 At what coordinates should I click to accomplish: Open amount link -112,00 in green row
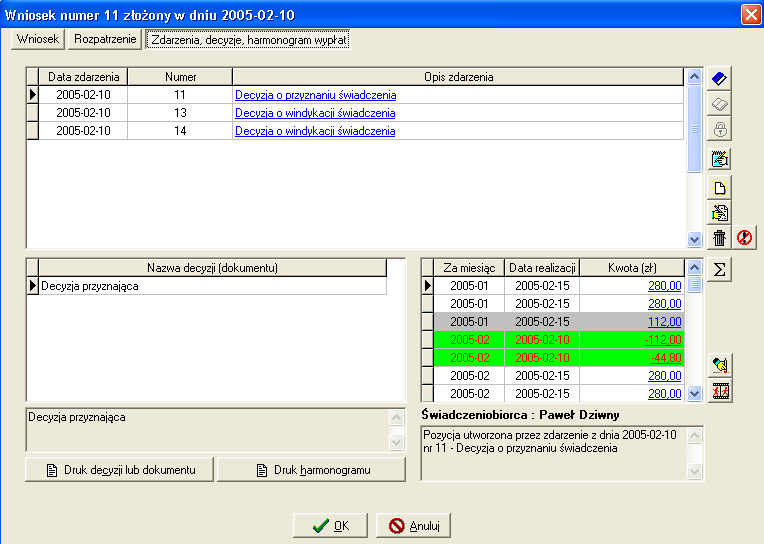tap(663, 340)
